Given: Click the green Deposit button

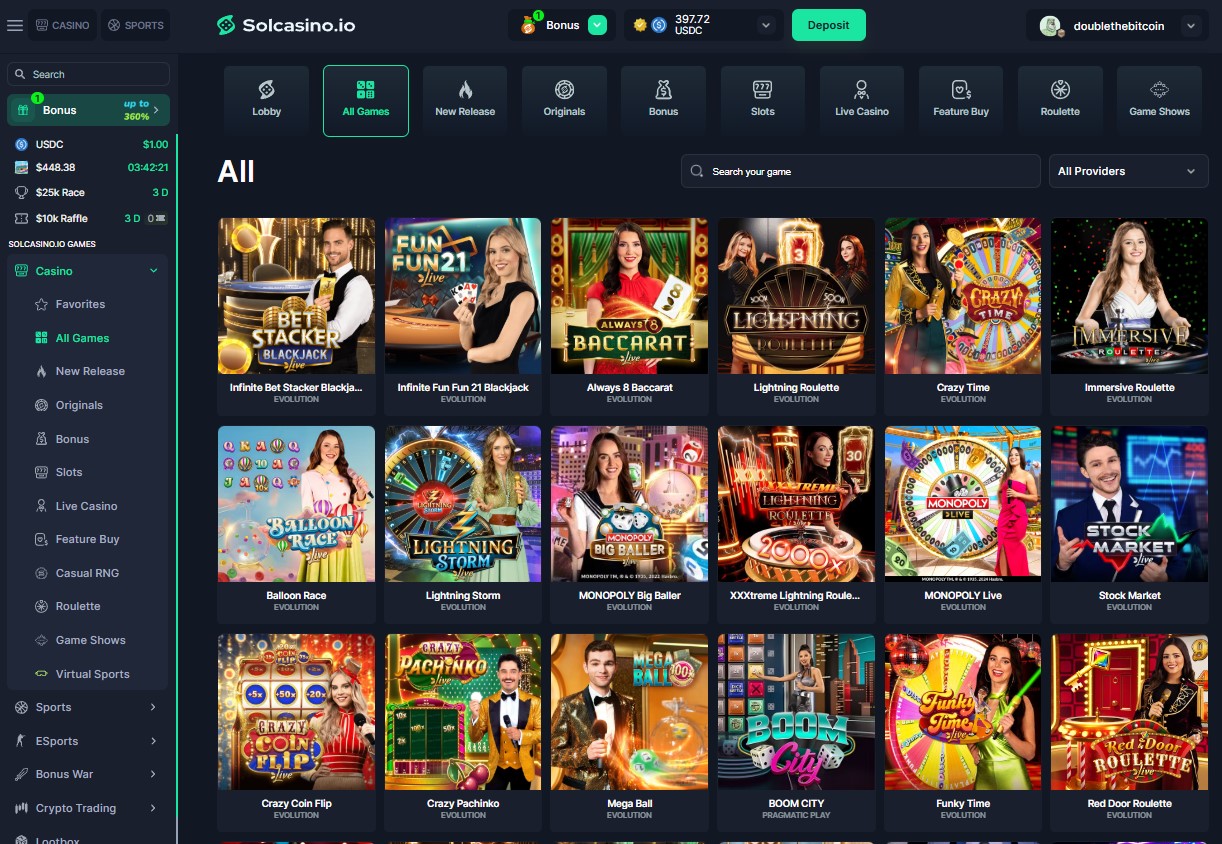Looking at the screenshot, I should pos(829,25).
